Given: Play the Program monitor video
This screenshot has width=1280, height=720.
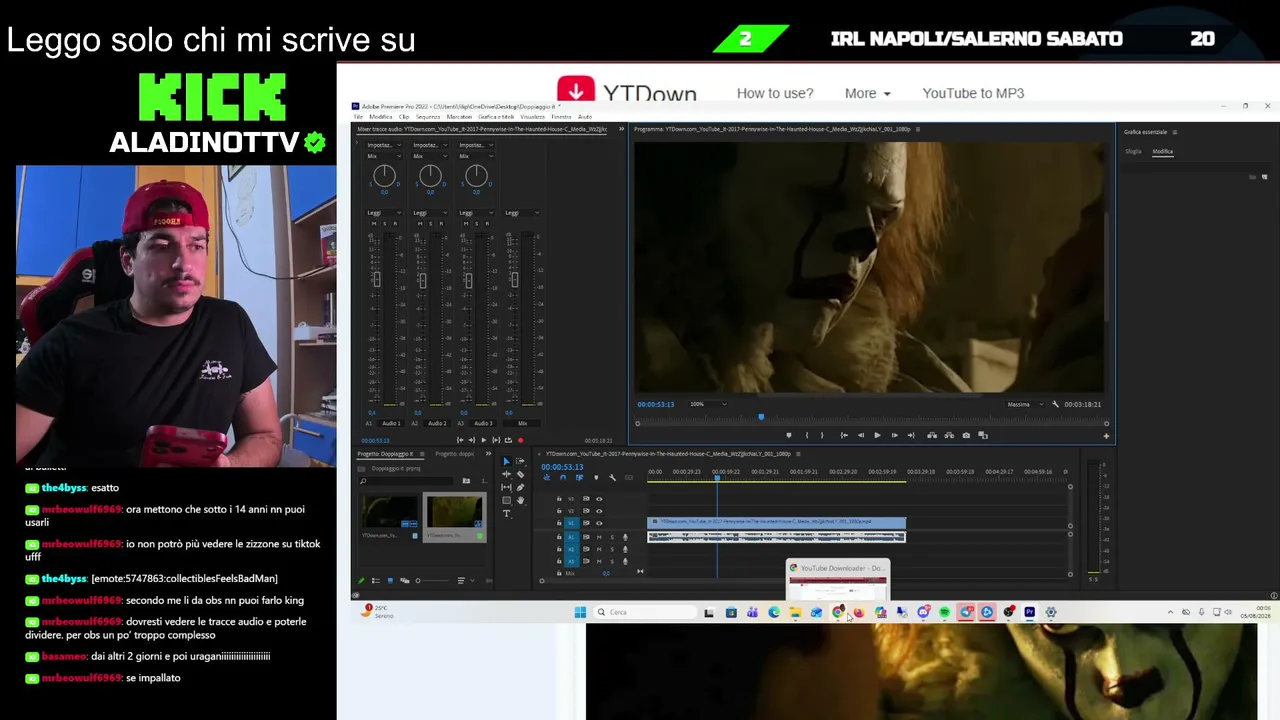Looking at the screenshot, I should [877, 435].
